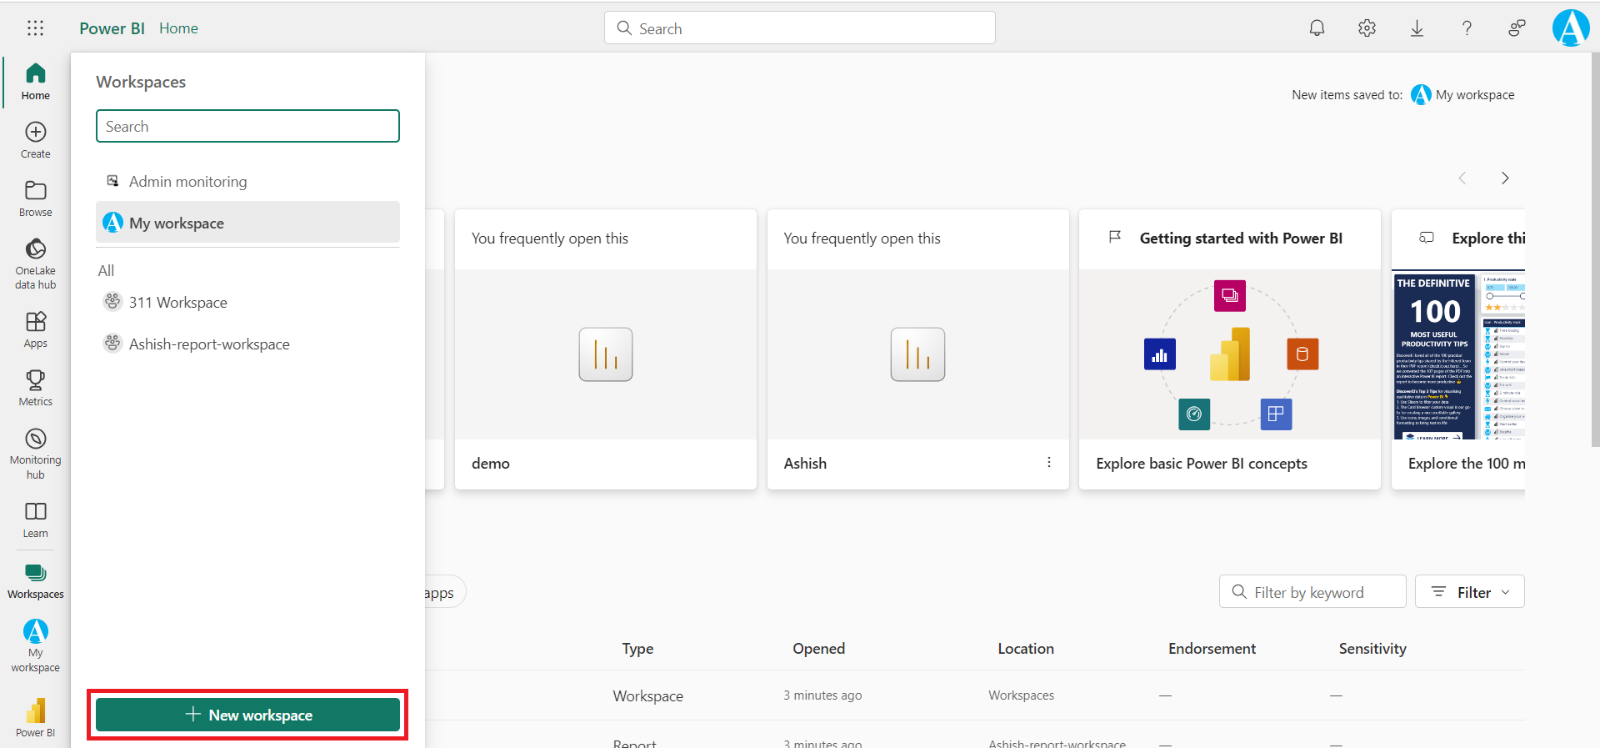
Task: Open Admin monitoring workspace
Action: [188, 181]
